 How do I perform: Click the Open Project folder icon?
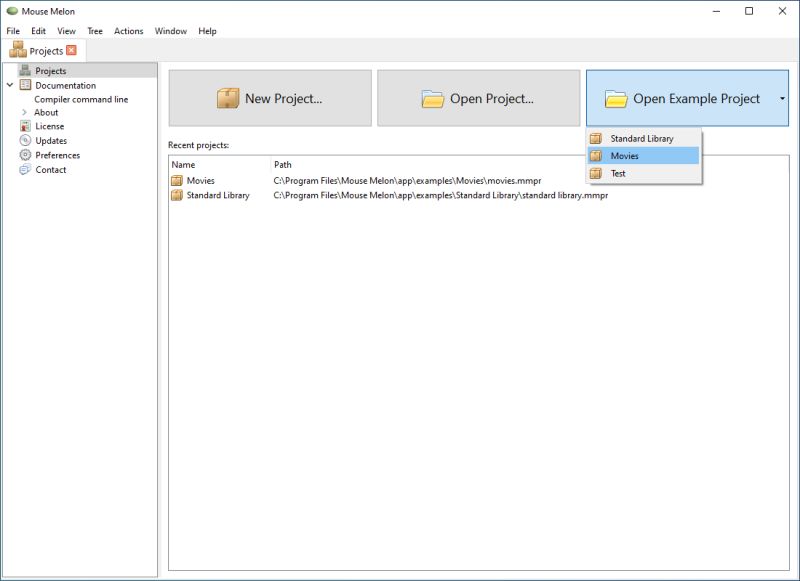(x=433, y=98)
